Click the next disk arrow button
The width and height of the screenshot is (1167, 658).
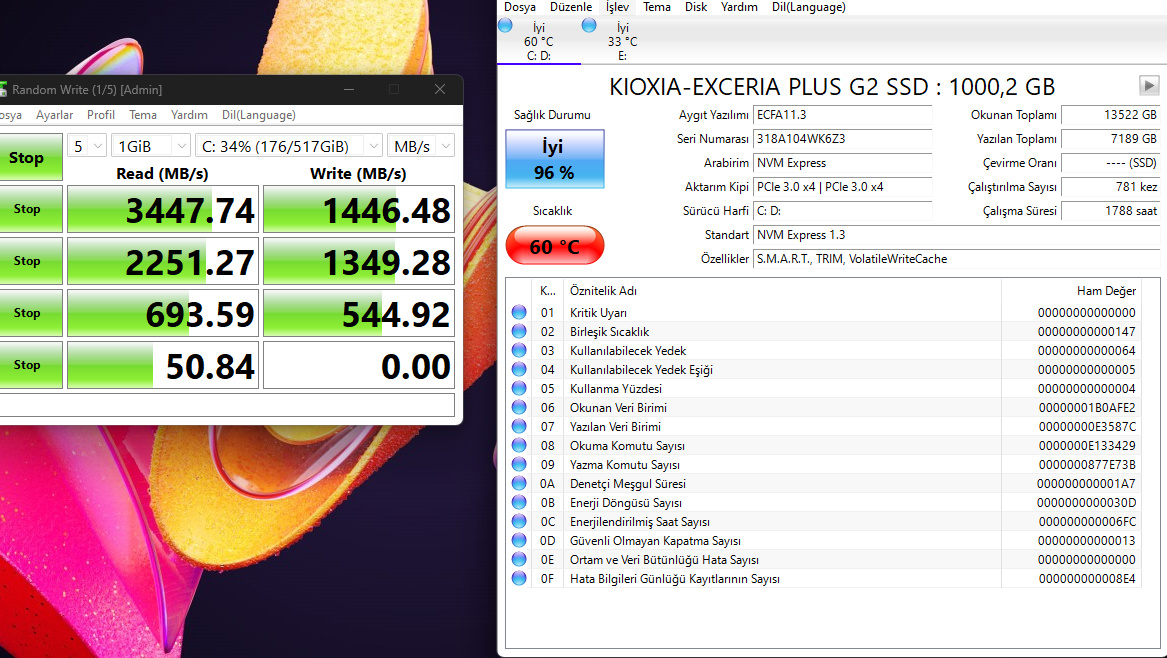1149,86
